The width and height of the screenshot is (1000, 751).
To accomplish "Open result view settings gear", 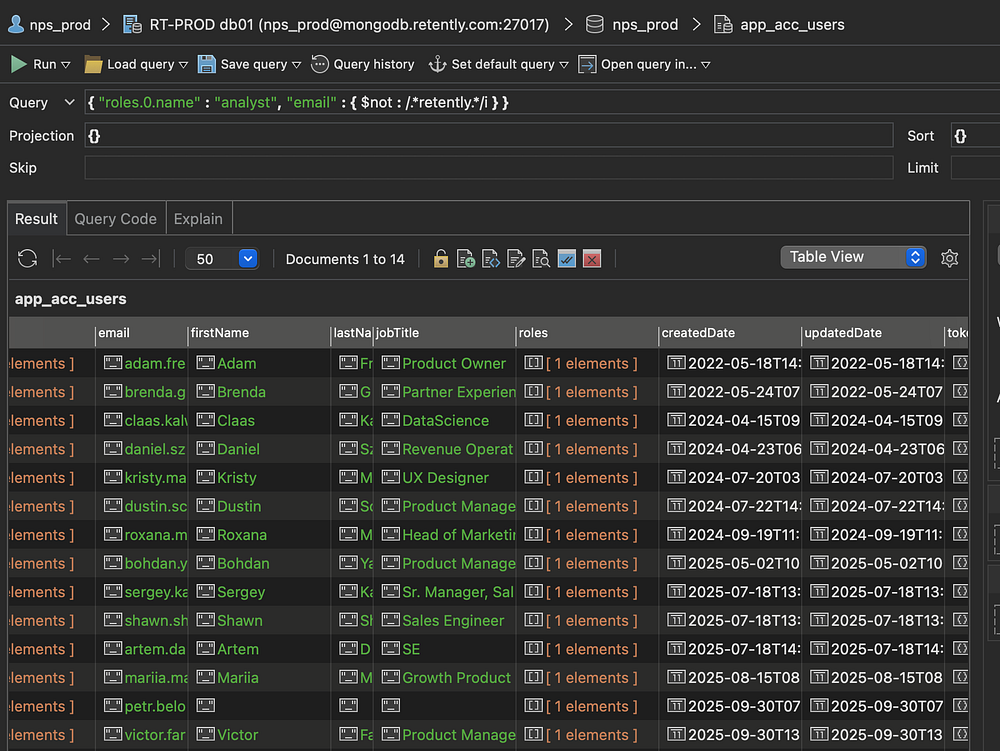I will coord(950,258).
